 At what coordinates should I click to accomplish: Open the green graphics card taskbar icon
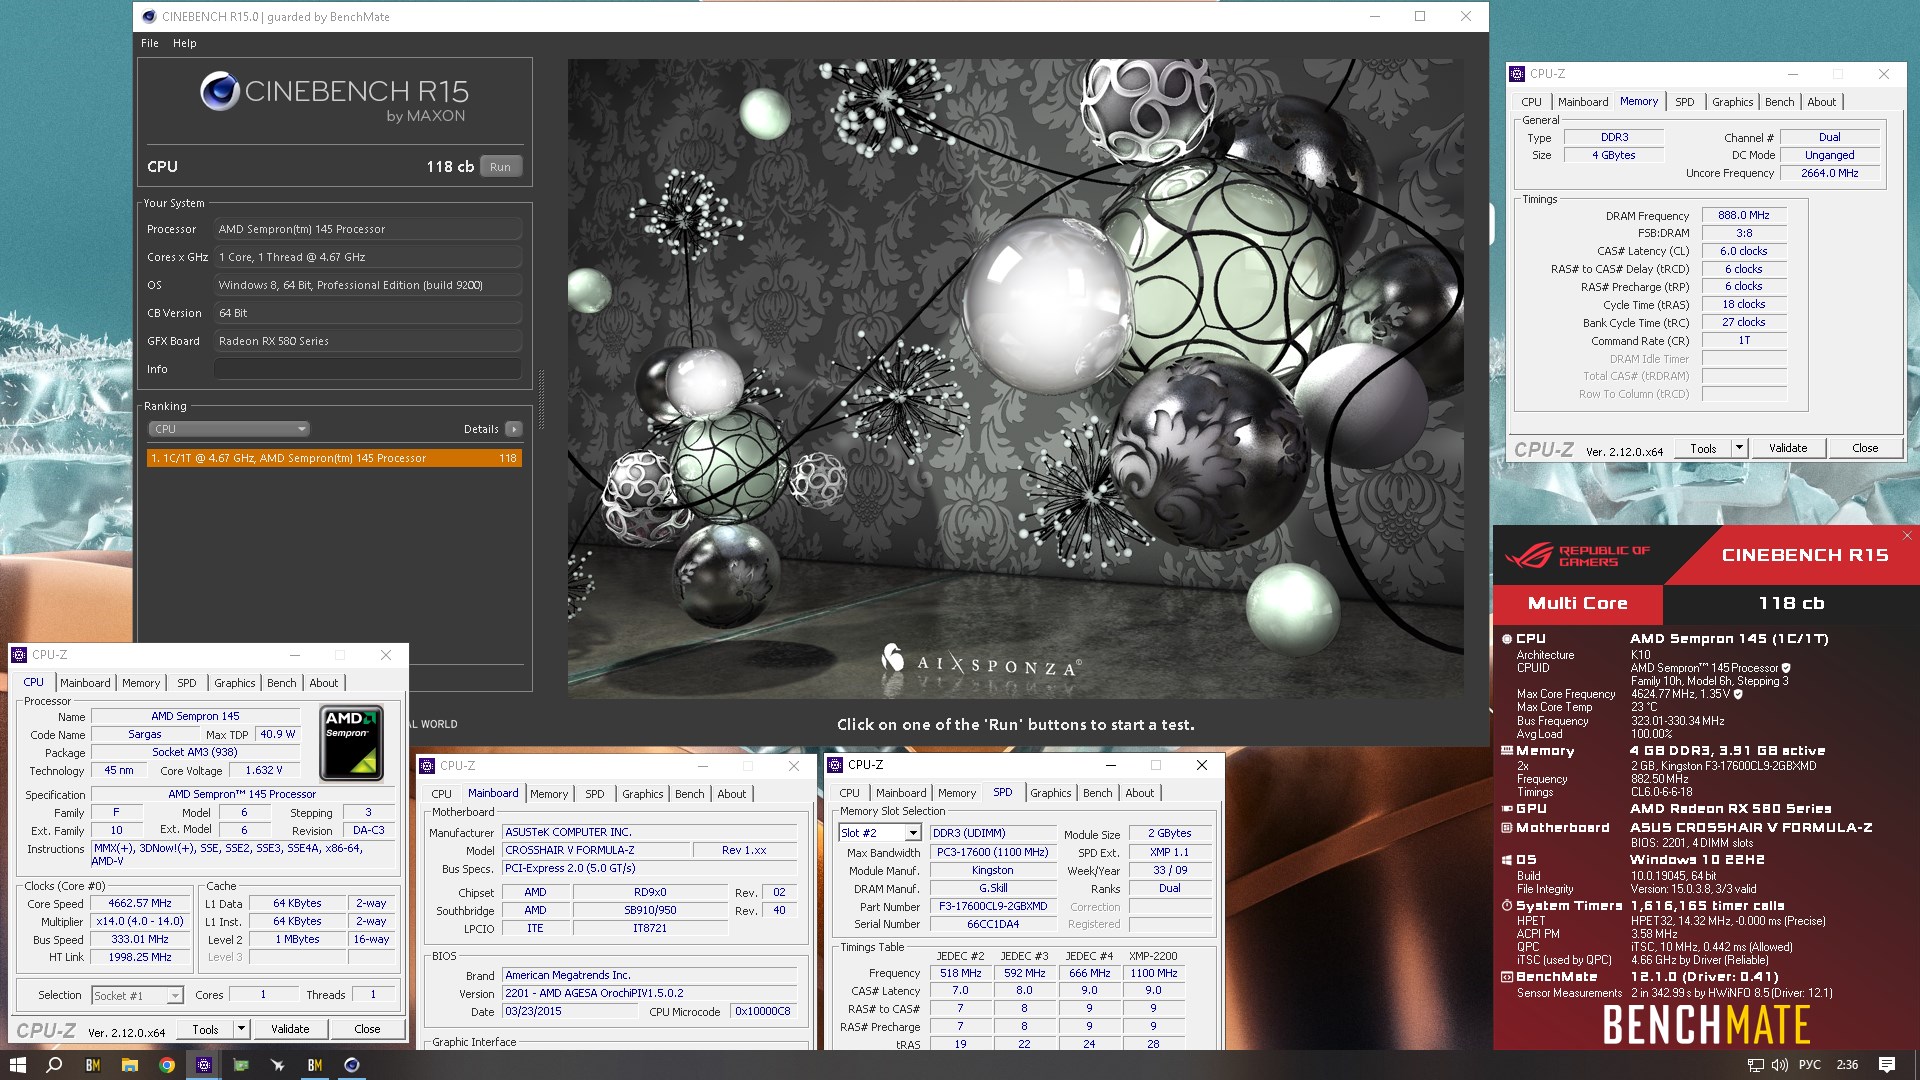[x=240, y=1065]
